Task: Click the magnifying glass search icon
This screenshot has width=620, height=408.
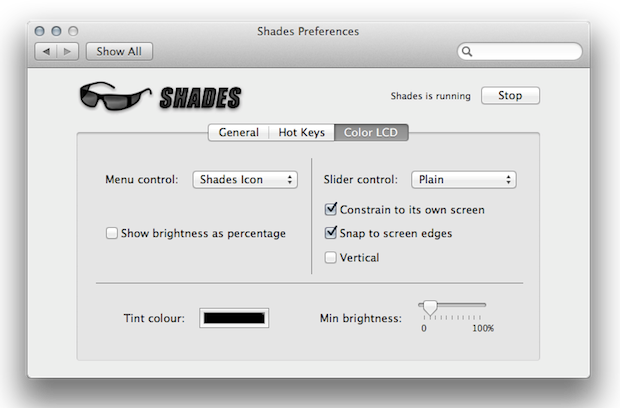Action: (x=467, y=51)
